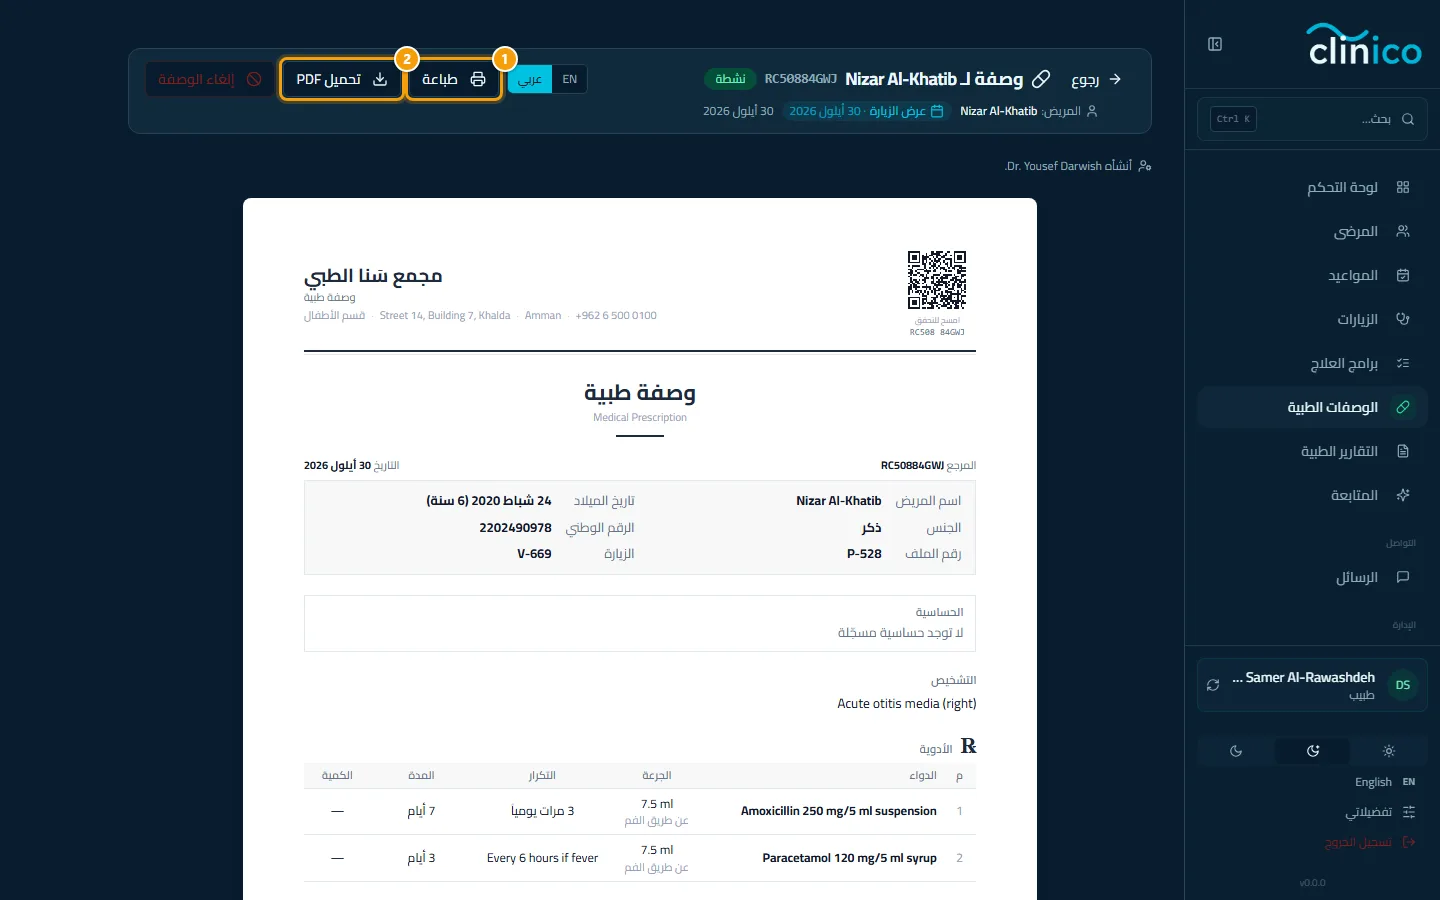Viewport: 1440px width, 900px height.
Task: Click reference RC50884GWJ in the header bar
Action: 801,79
